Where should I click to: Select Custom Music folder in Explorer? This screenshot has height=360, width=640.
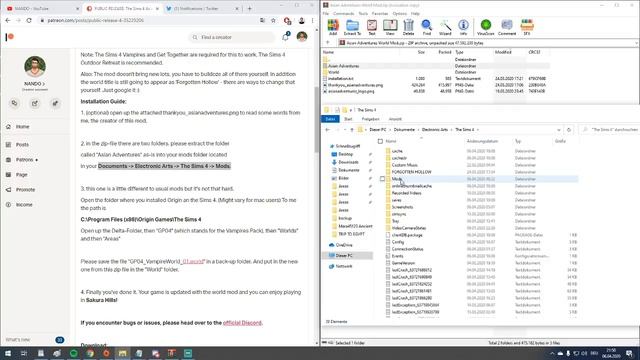(404, 165)
